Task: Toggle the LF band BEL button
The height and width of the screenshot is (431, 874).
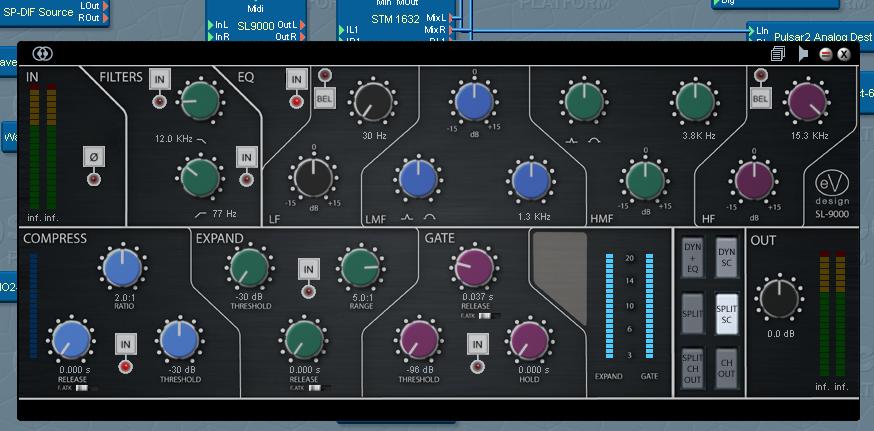Action: pos(324,98)
